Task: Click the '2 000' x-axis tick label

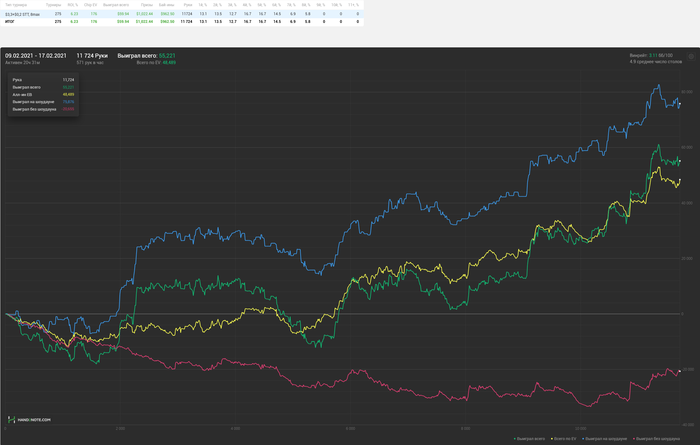Action: coord(120,428)
